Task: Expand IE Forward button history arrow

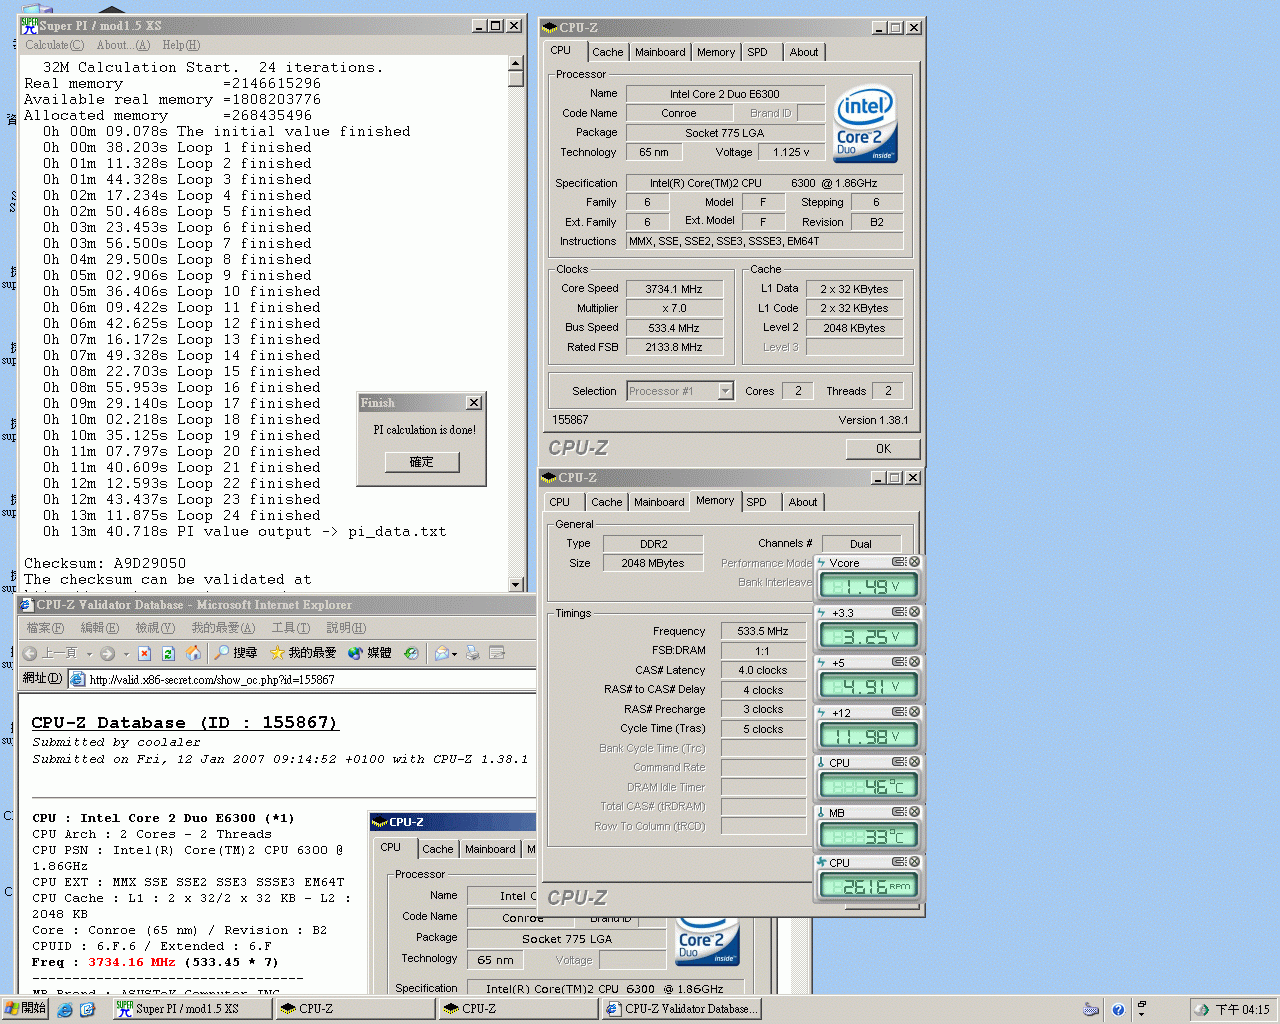Action: (126, 654)
